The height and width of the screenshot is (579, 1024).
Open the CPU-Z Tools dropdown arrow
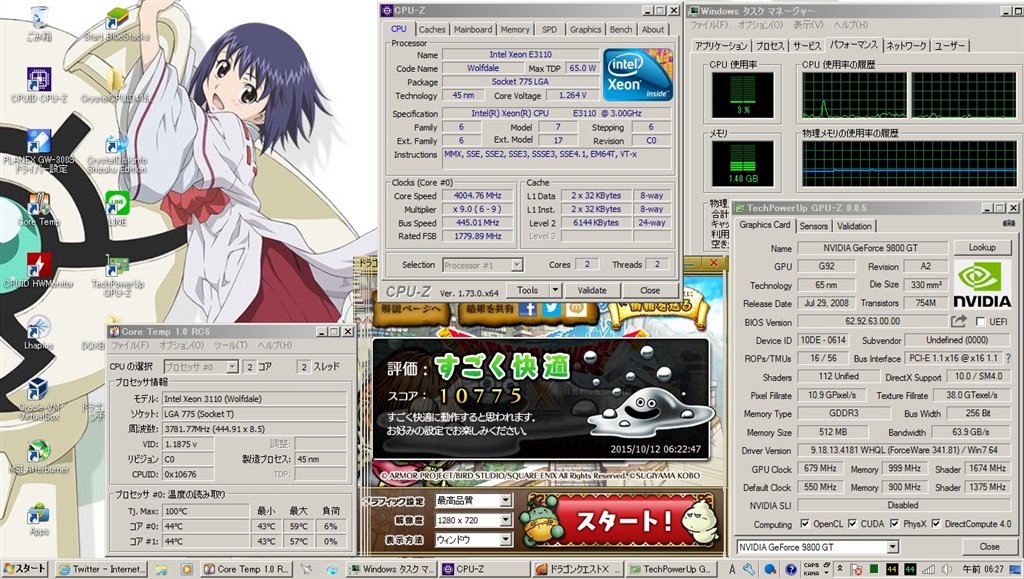(555, 290)
